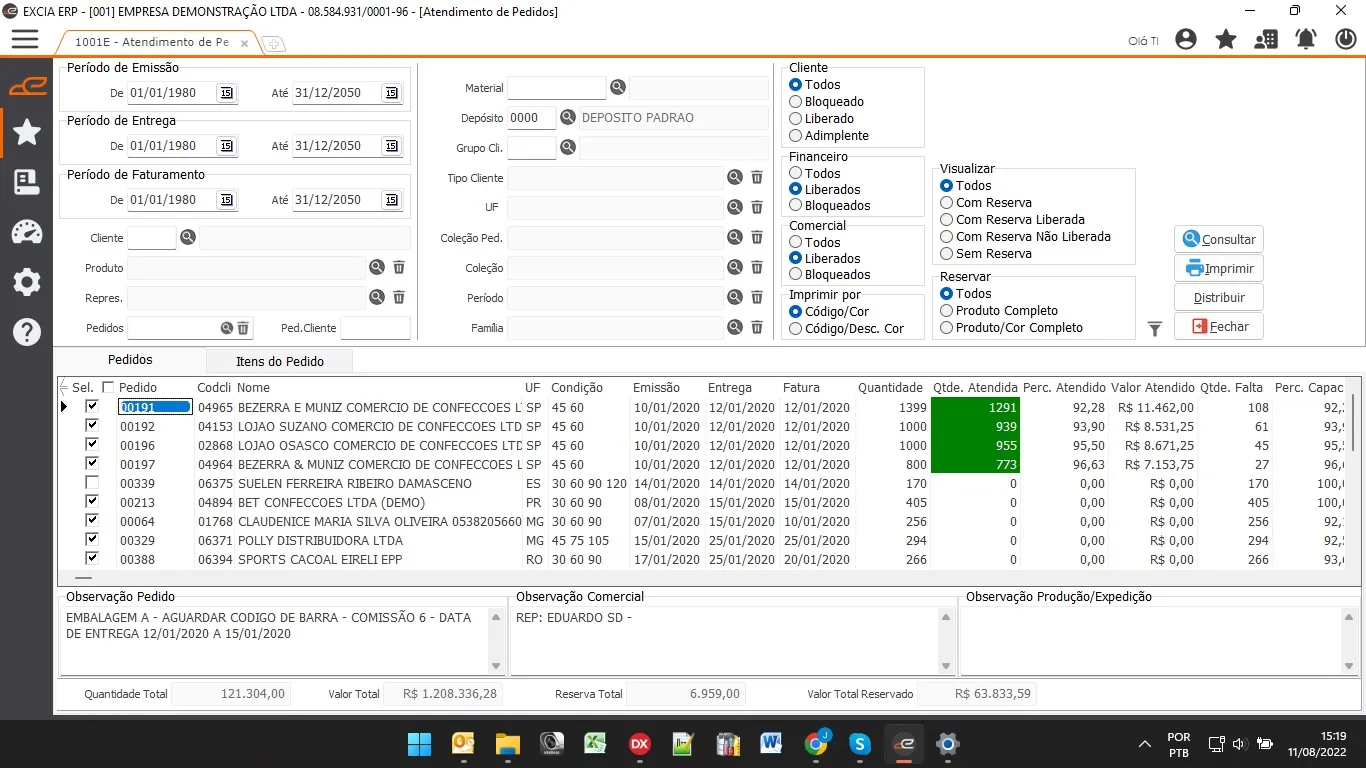Select row SUELEN FERREIRA RIBEIRO DAMASCENO
The image size is (1366, 768).
(x=700, y=484)
